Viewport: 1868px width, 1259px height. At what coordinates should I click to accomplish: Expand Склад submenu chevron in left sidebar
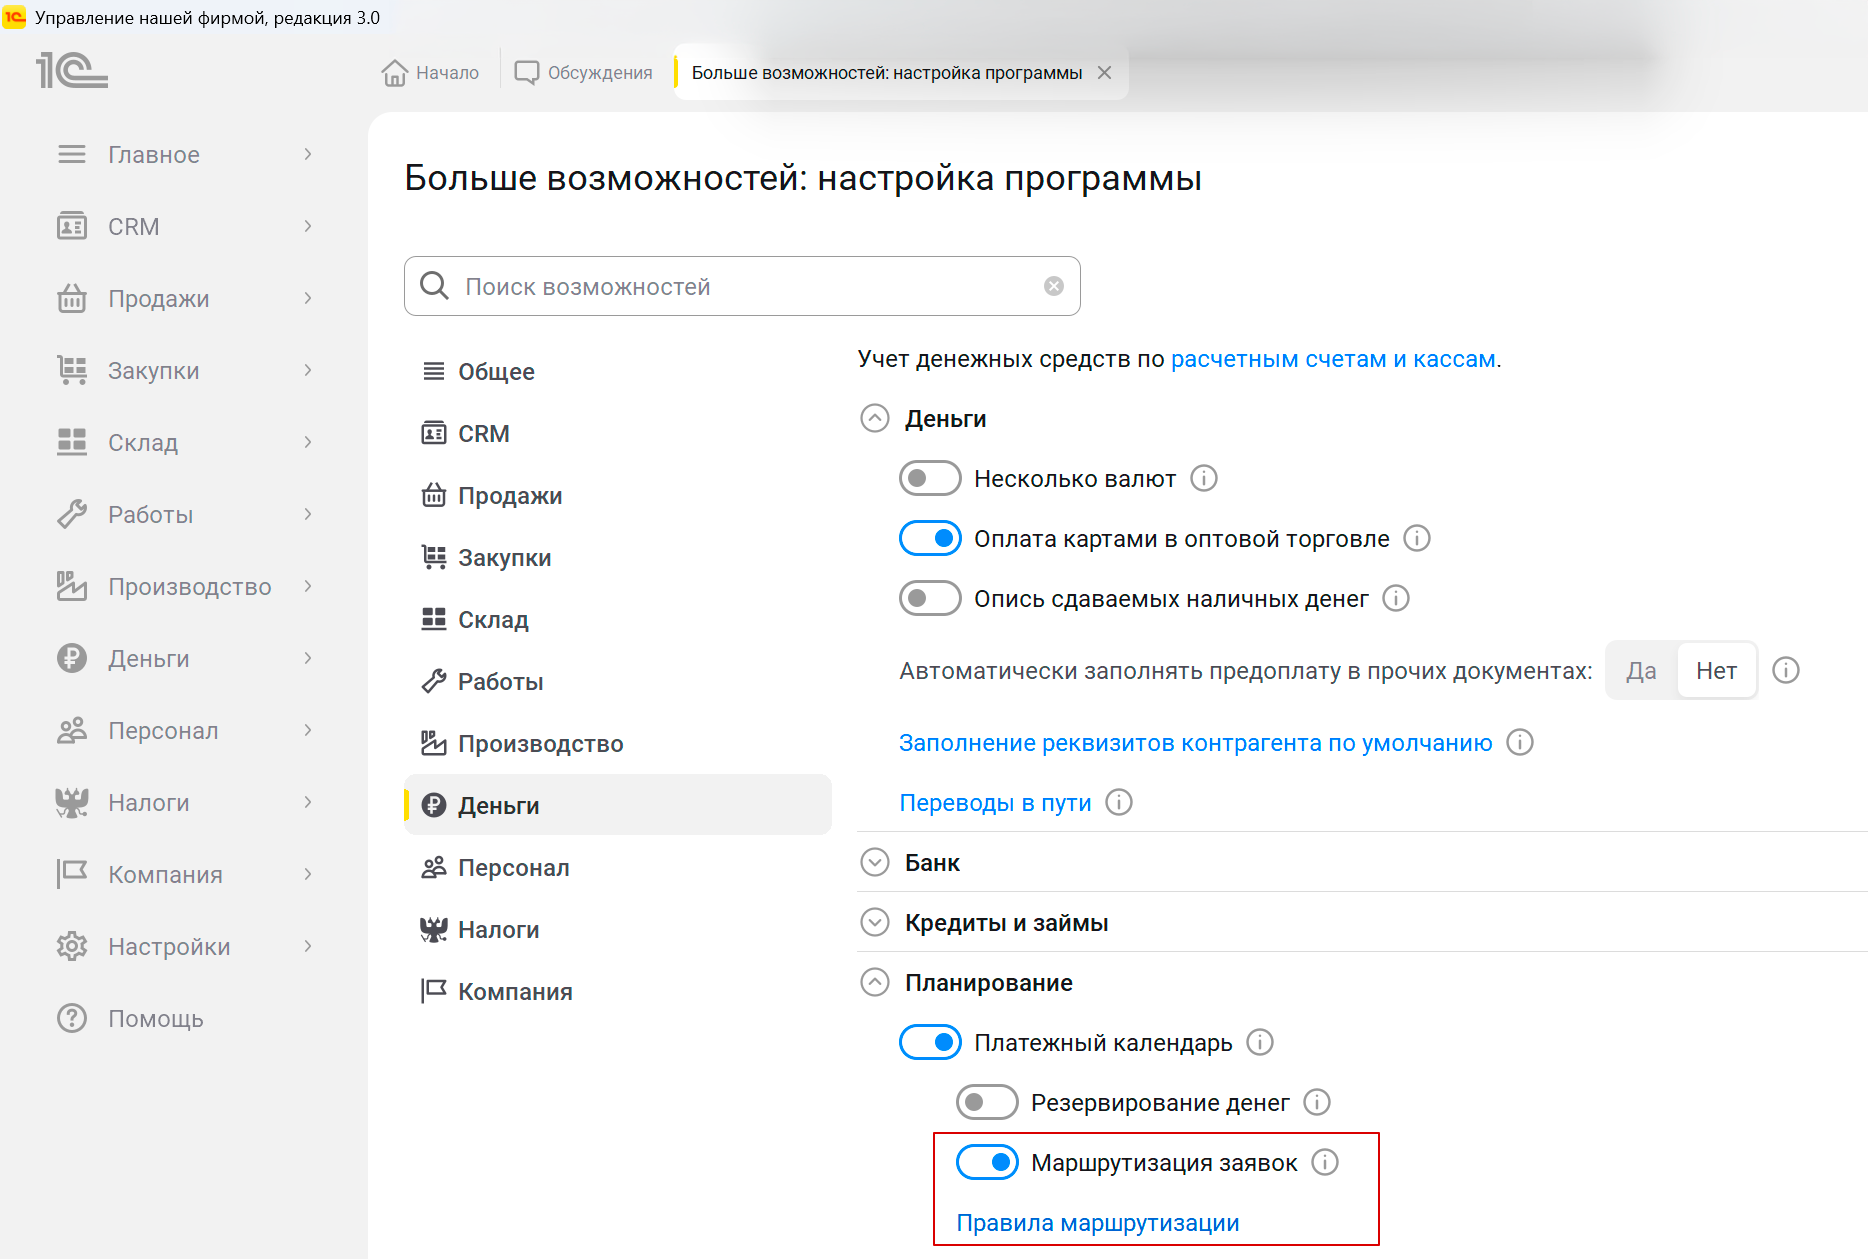pos(308,442)
